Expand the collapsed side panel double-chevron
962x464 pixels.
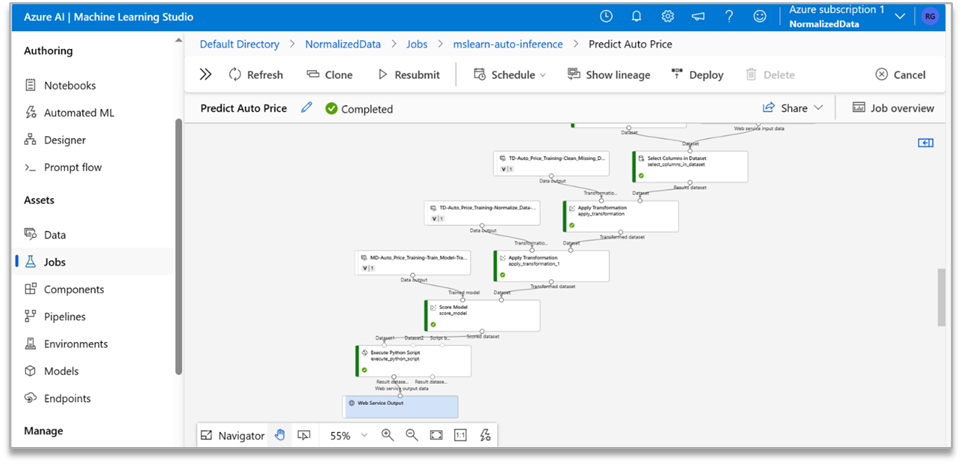tap(206, 74)
